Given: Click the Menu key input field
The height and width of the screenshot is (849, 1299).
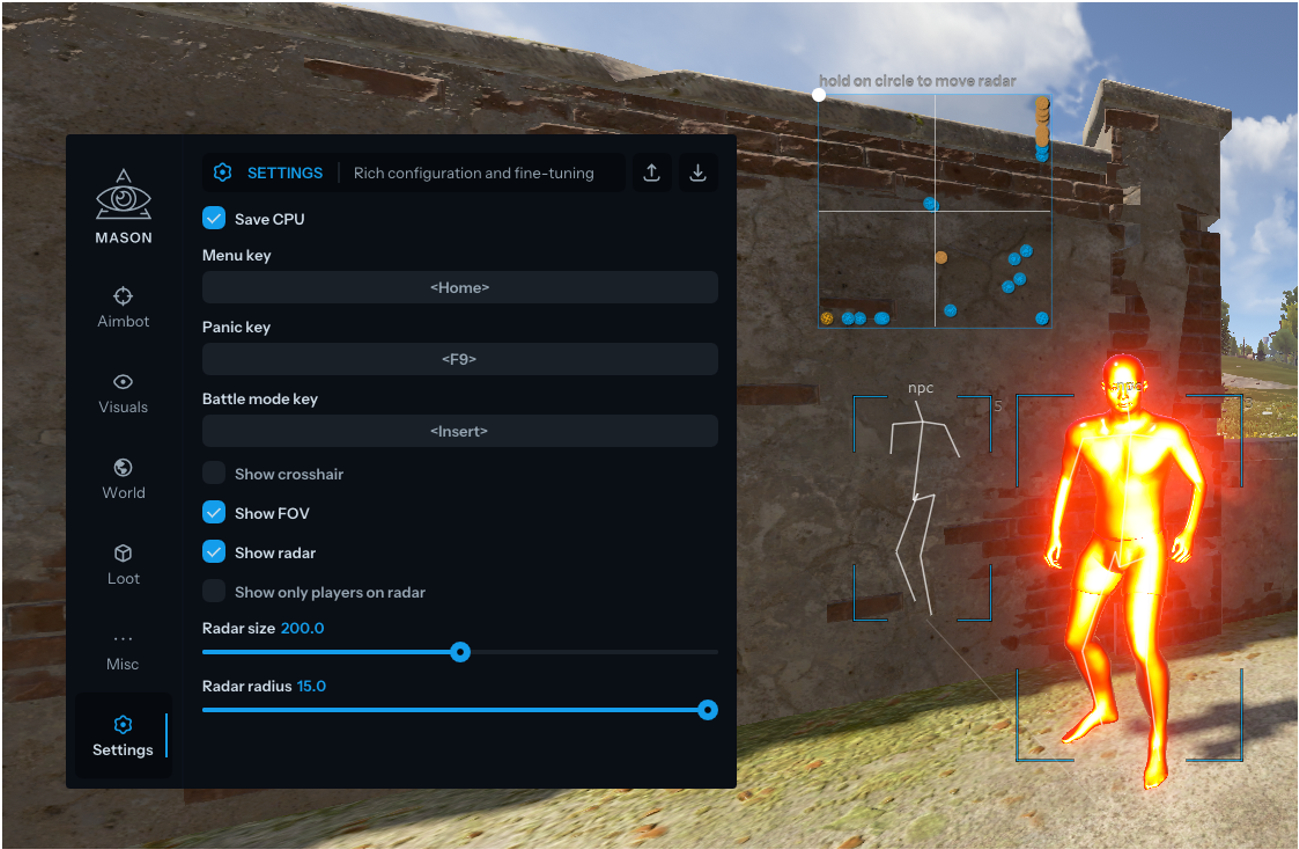Looking at the screenshot, I should point(459,287).
